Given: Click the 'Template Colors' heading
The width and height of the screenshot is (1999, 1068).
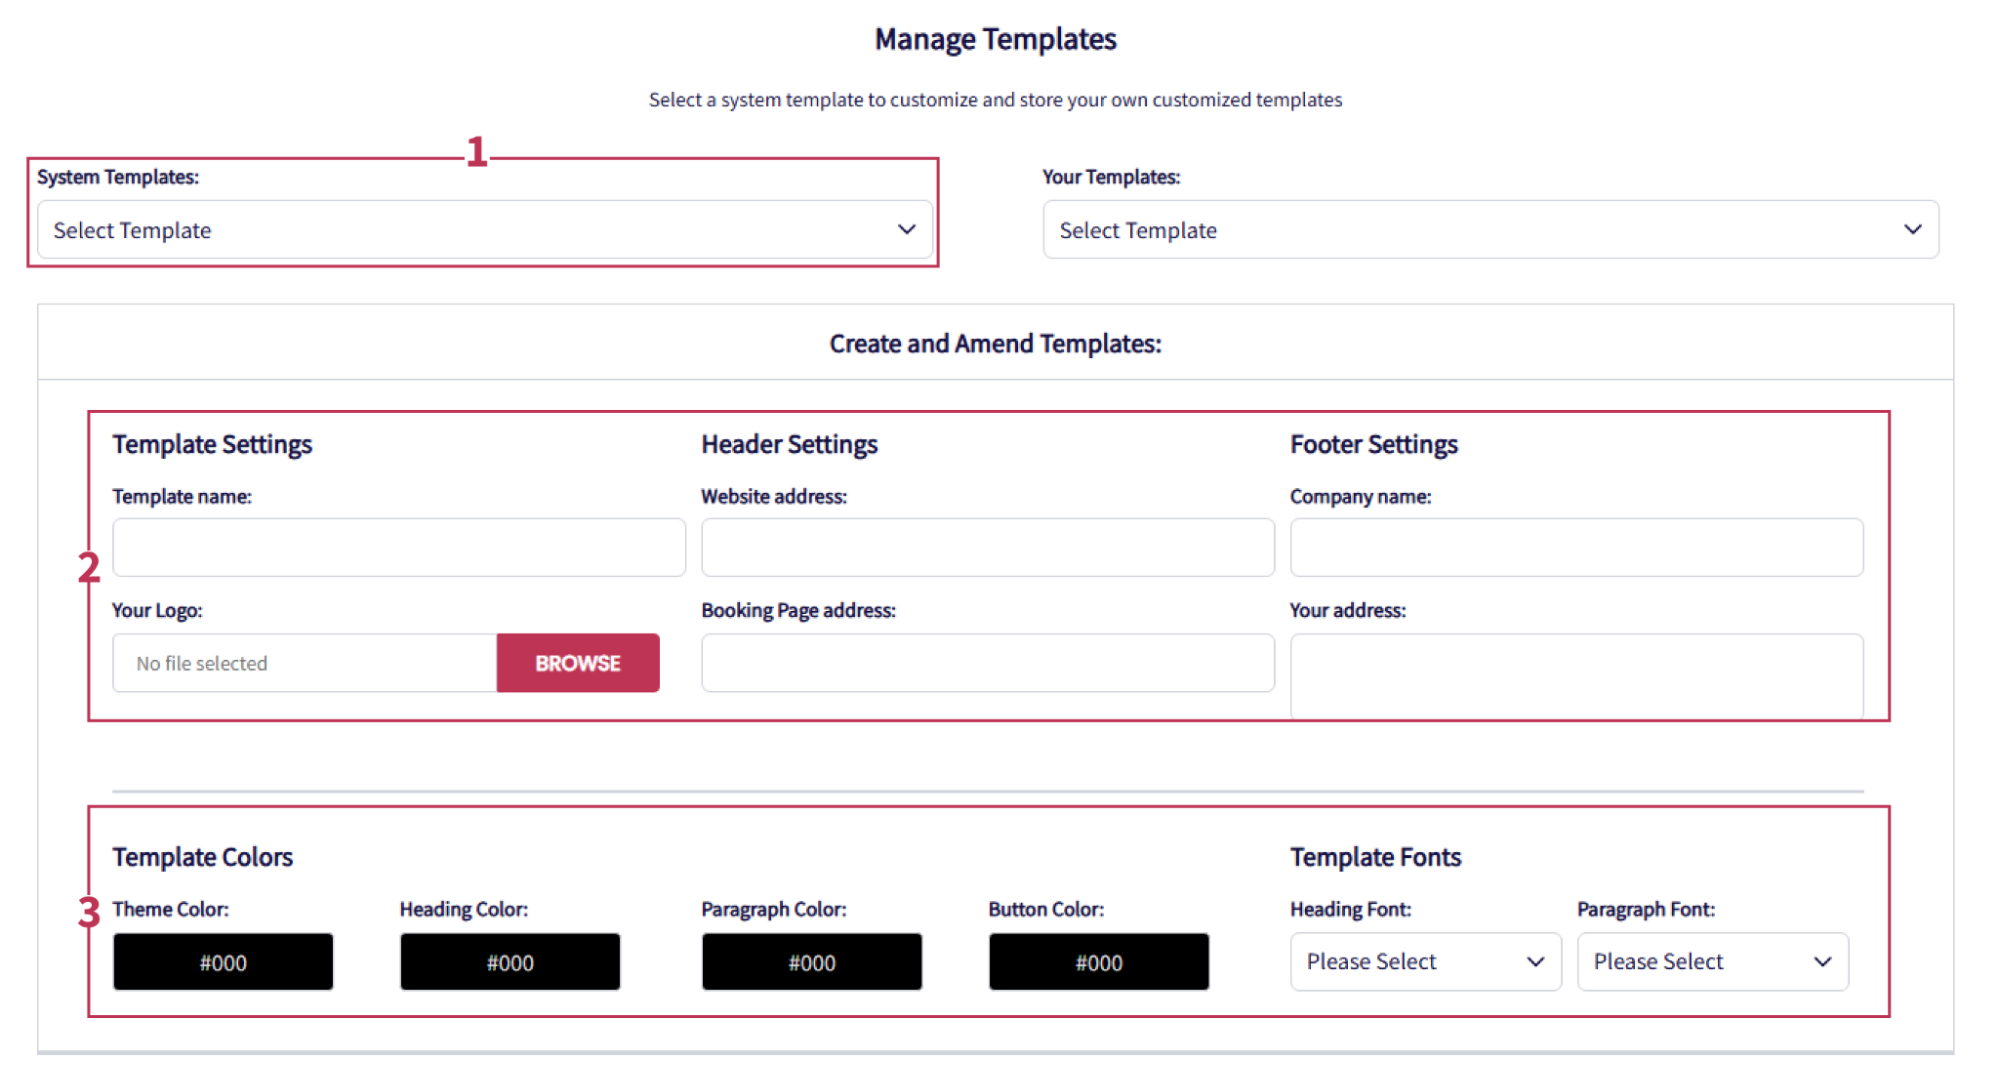Looking at the screenshot, I should pyautogui.click(x=203, y=857).
